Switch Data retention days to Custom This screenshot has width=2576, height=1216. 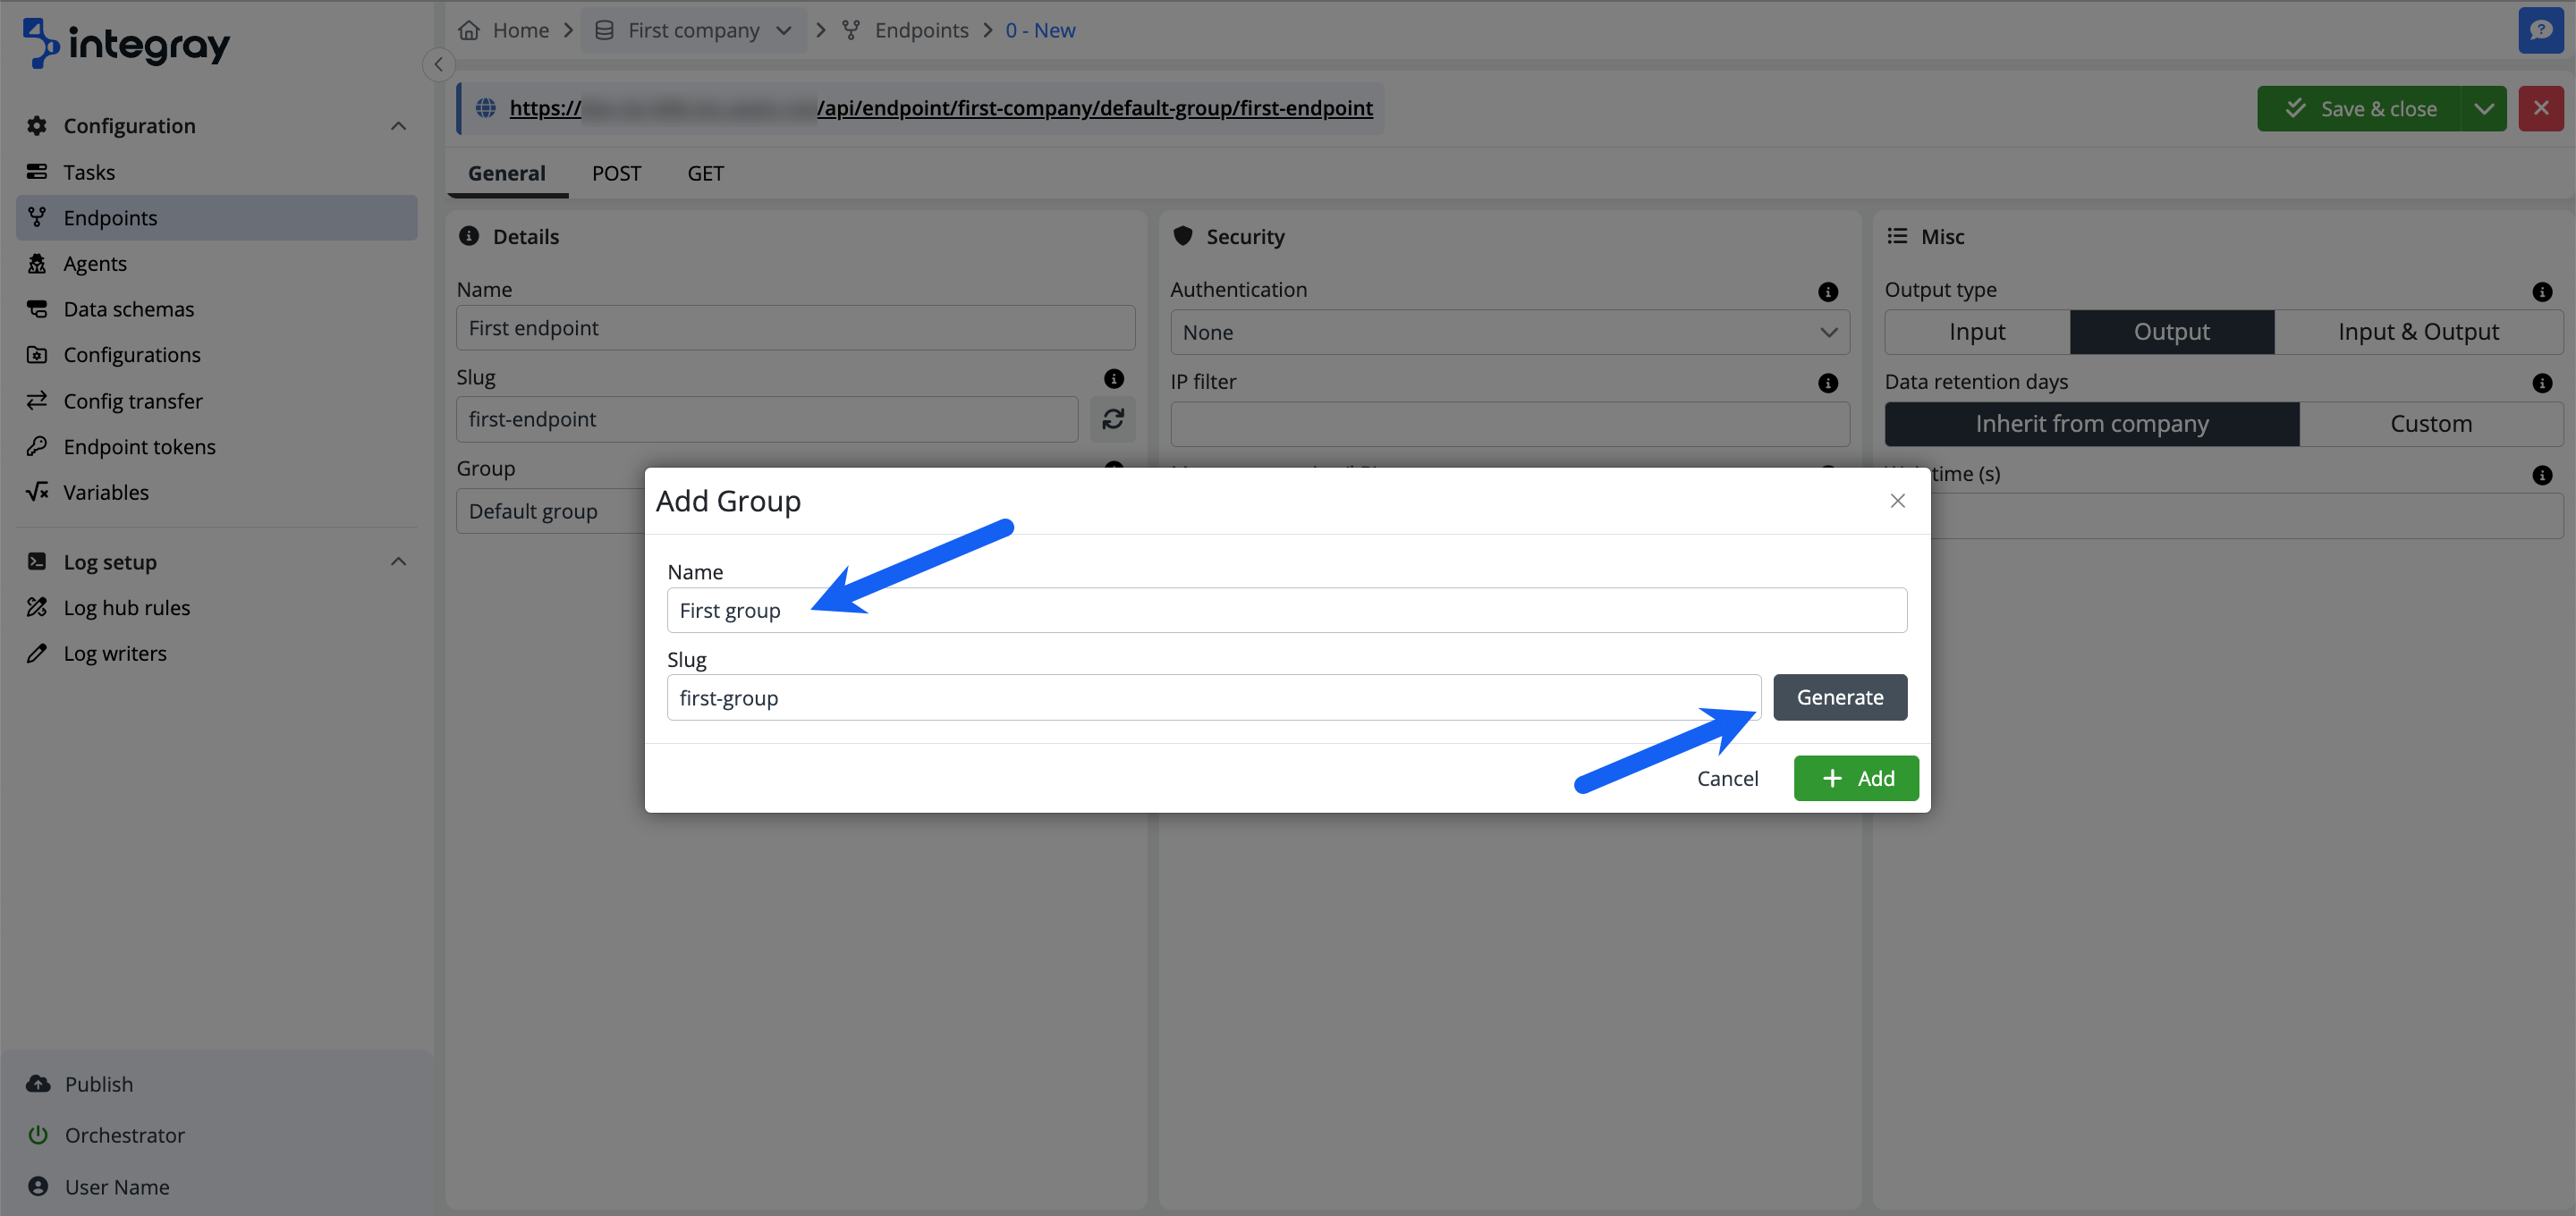click(x=2431, y=423)
